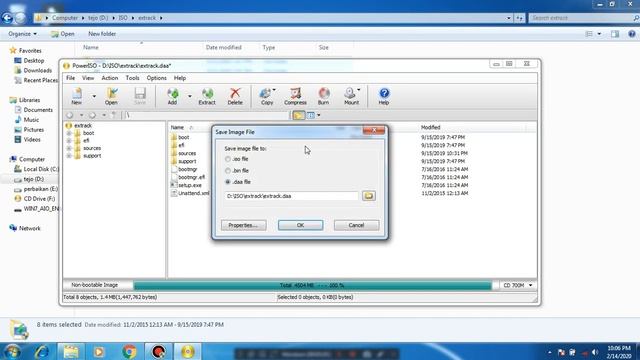
Task: Click the Non-bootable Image status label
Action: pos(94,285)
